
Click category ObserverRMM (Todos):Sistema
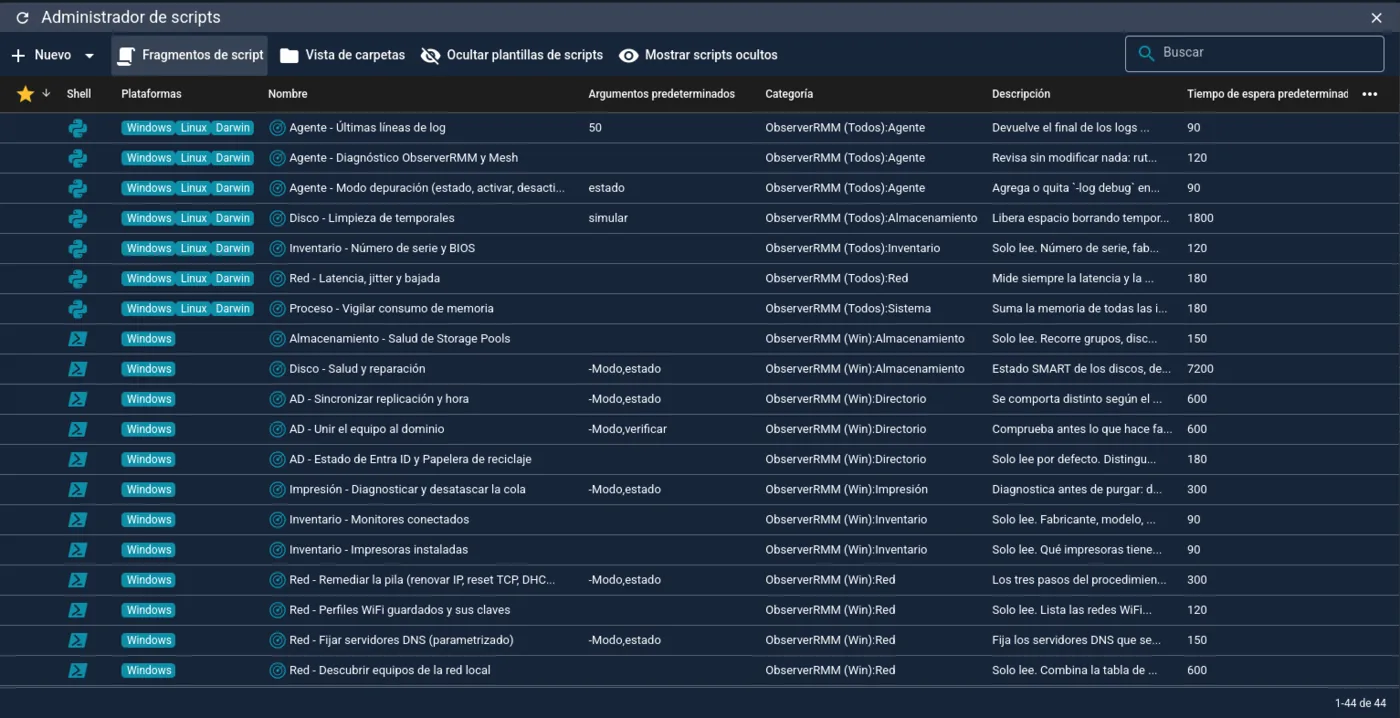click(x=848, y=309)
